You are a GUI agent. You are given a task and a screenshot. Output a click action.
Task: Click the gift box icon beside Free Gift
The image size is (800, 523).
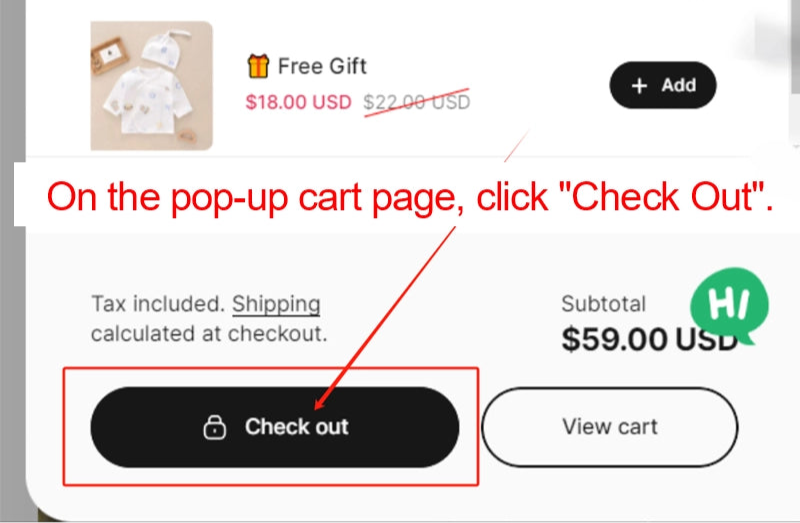(x=258, y=66)
